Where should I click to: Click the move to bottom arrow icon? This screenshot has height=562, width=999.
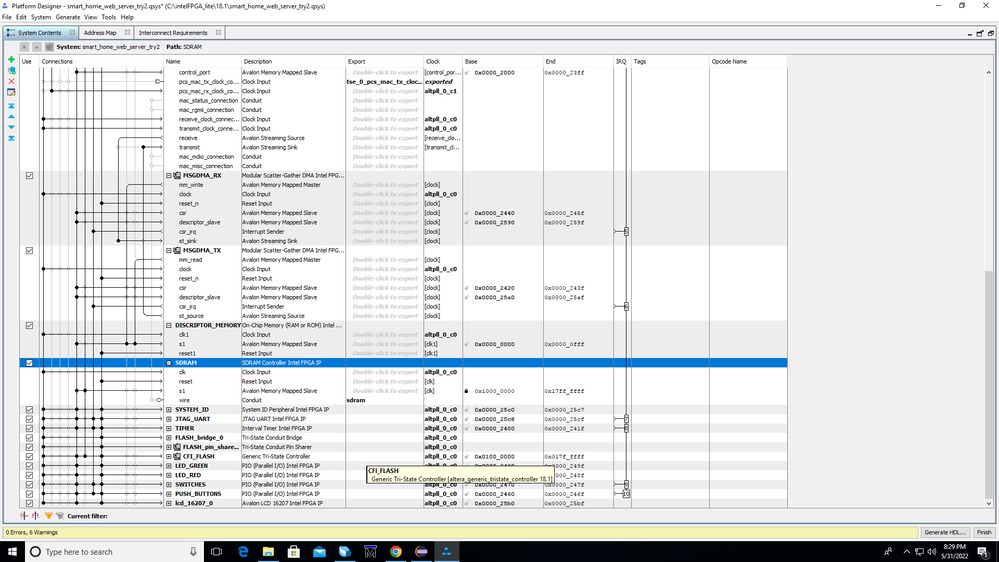point(11,138)
